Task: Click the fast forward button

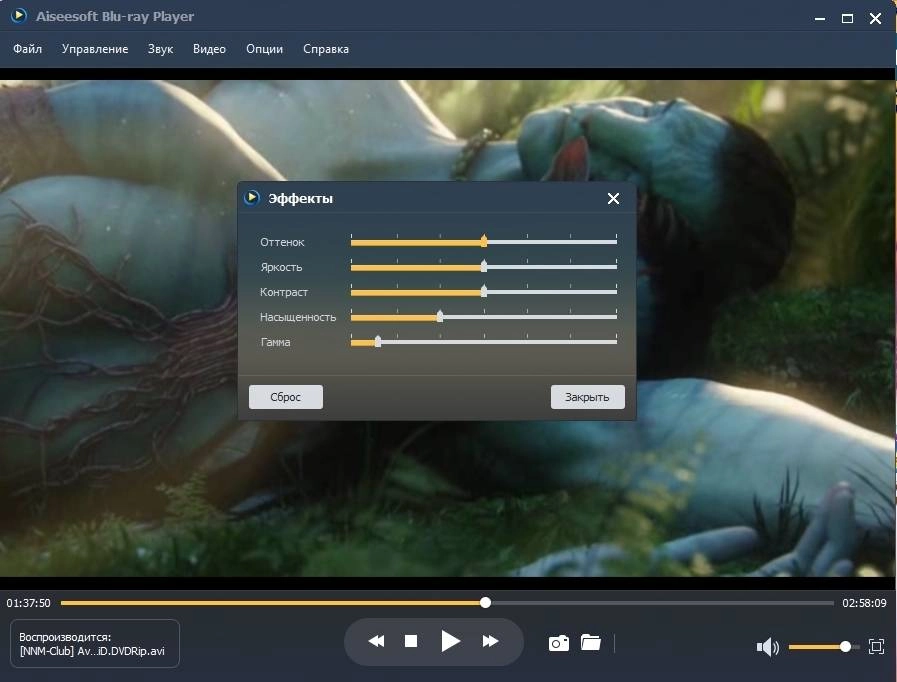Action: pyautogui.click(x=490, y=641)
